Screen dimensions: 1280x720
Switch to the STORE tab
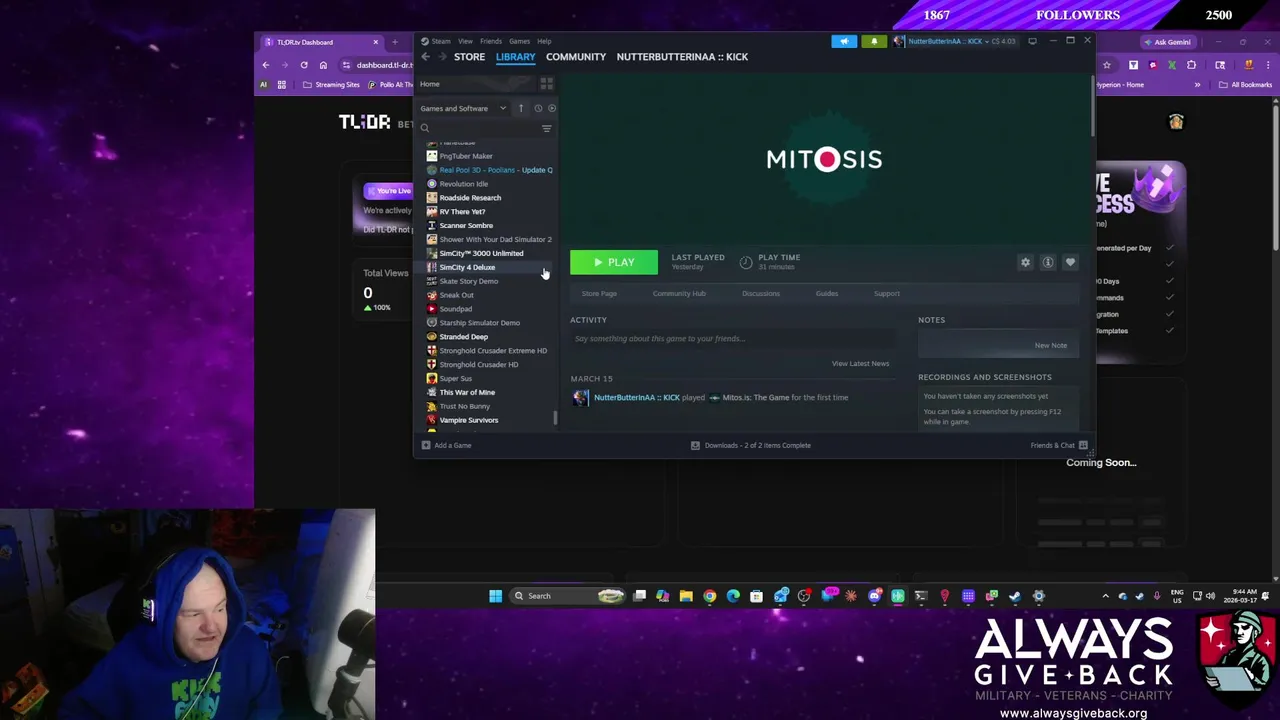(x=469, y=57)
